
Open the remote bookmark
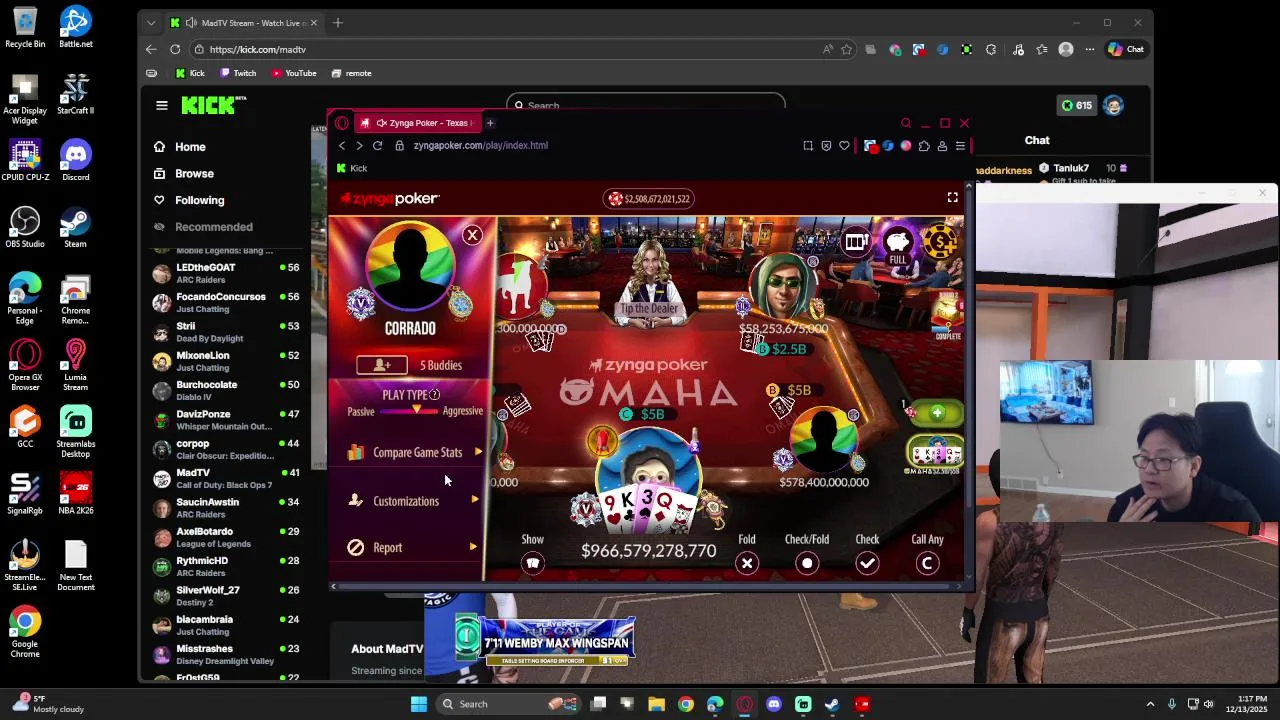point(351,73)
